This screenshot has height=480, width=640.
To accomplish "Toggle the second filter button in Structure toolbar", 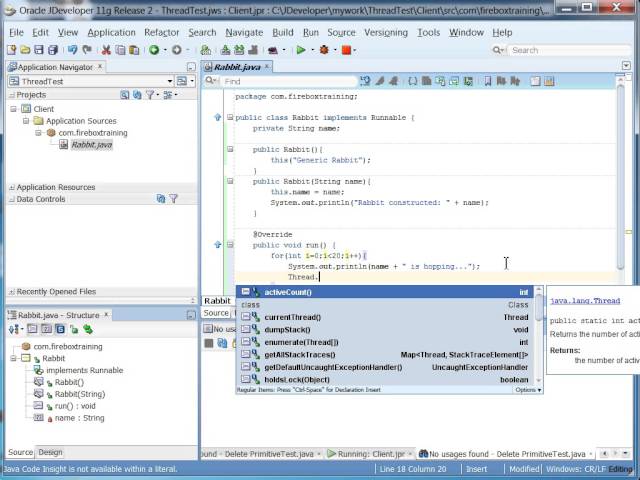I will tap(46, 329).
